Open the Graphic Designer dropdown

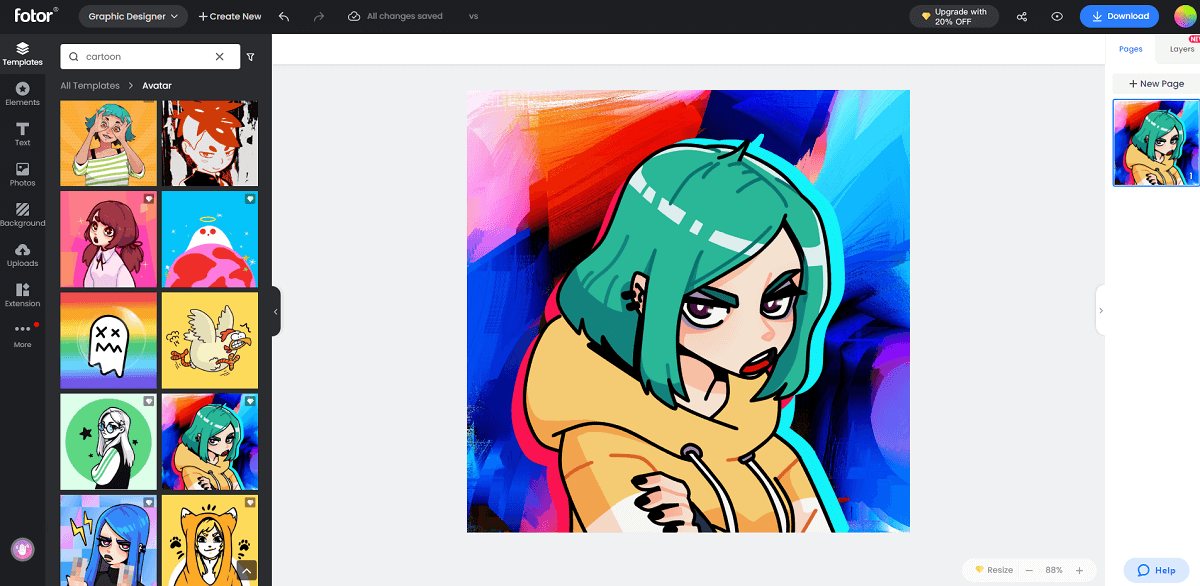coord(132,16)
